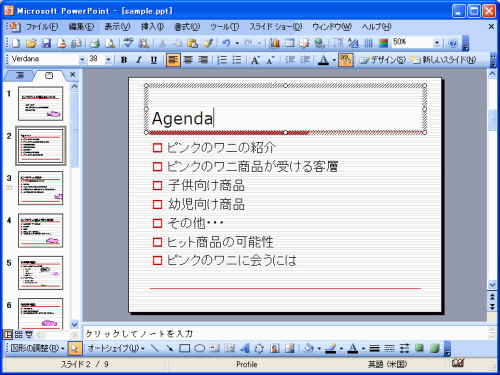Open the font size 38 dropdown
This screenshot has width=500, height=375.
pos(108,60)
